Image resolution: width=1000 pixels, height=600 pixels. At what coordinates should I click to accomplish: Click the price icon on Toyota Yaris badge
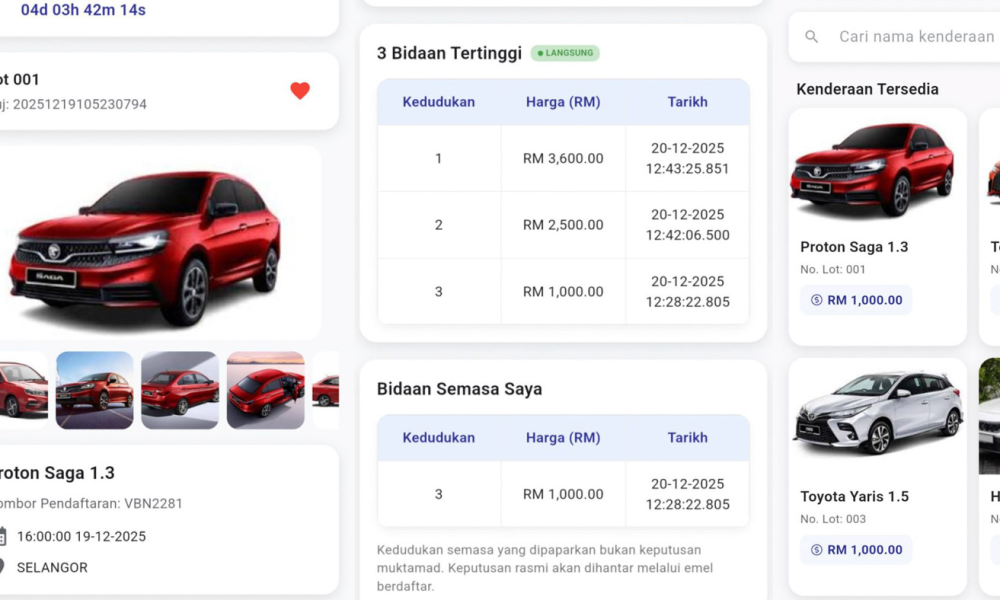[x=816, y=550]
